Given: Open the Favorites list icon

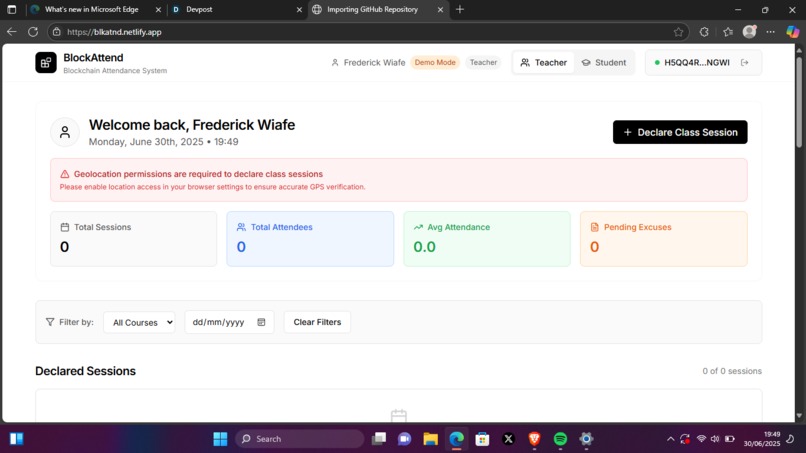Looking at the screenshot, I should 727,32.
